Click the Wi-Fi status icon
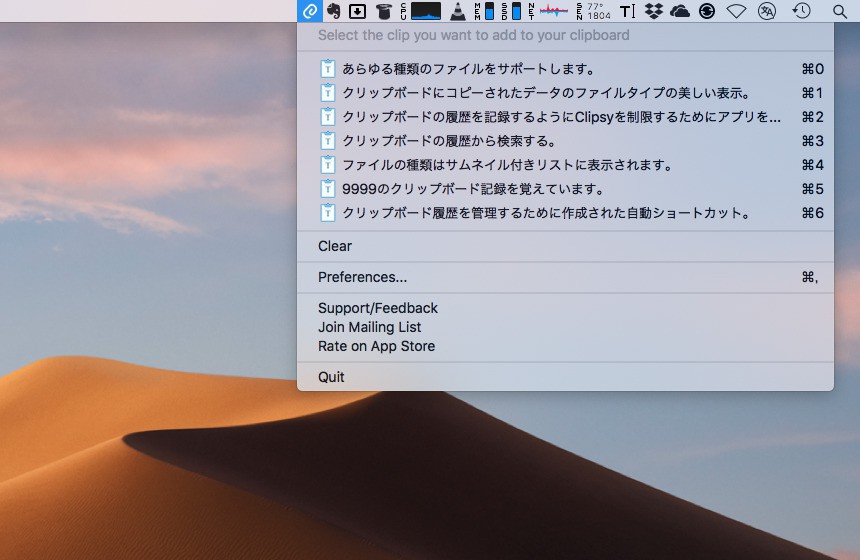Screen dimensions: 860x560 (x=737, y=11)
